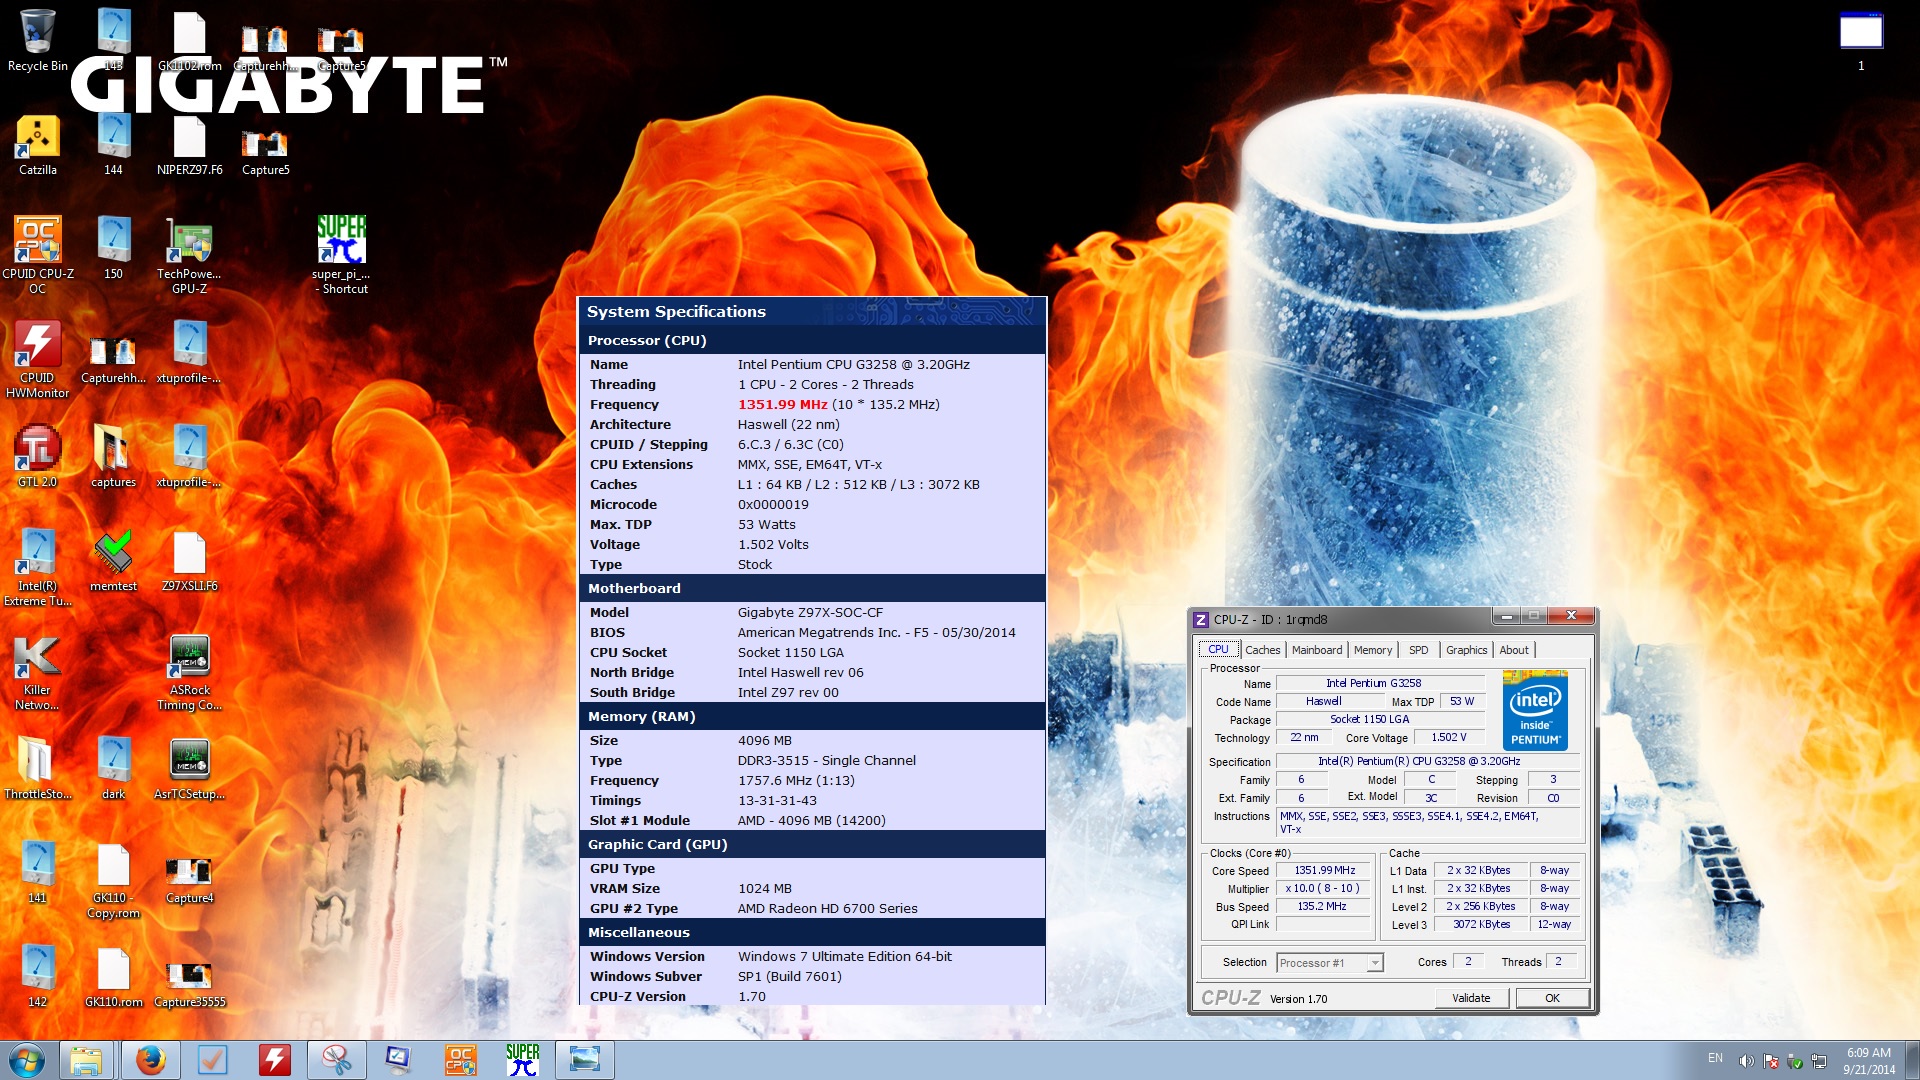Click the network icon in system tray
This screenshot has width=1920, height=1080.
[1819, 1061]
